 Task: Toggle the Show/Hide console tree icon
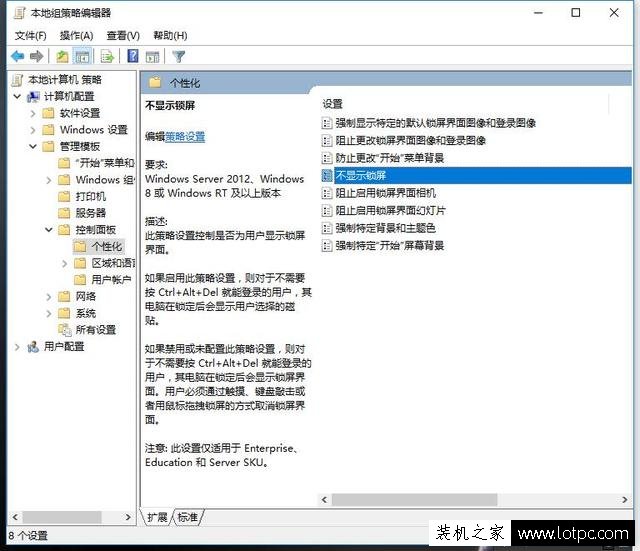coord(82,56)
